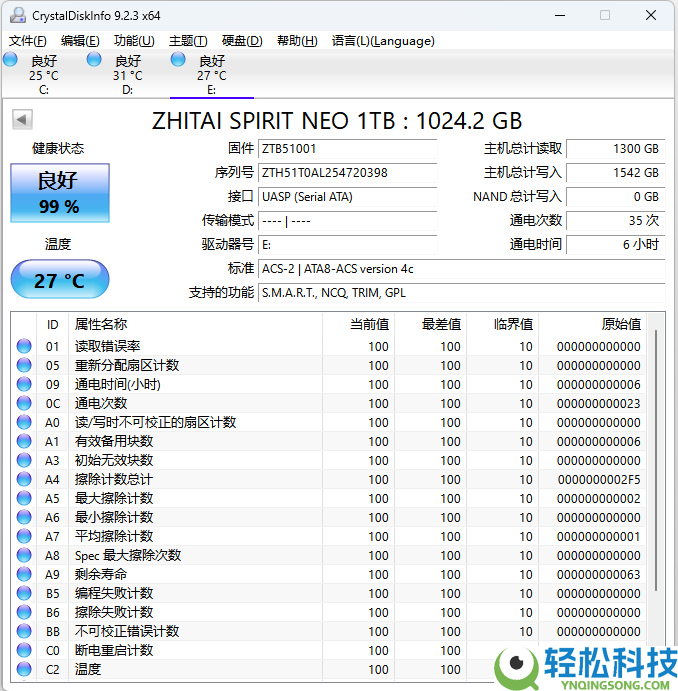678x691 pixels.
Task: Click 通电次数 value 35 次
Action: (x=615, y=221)
